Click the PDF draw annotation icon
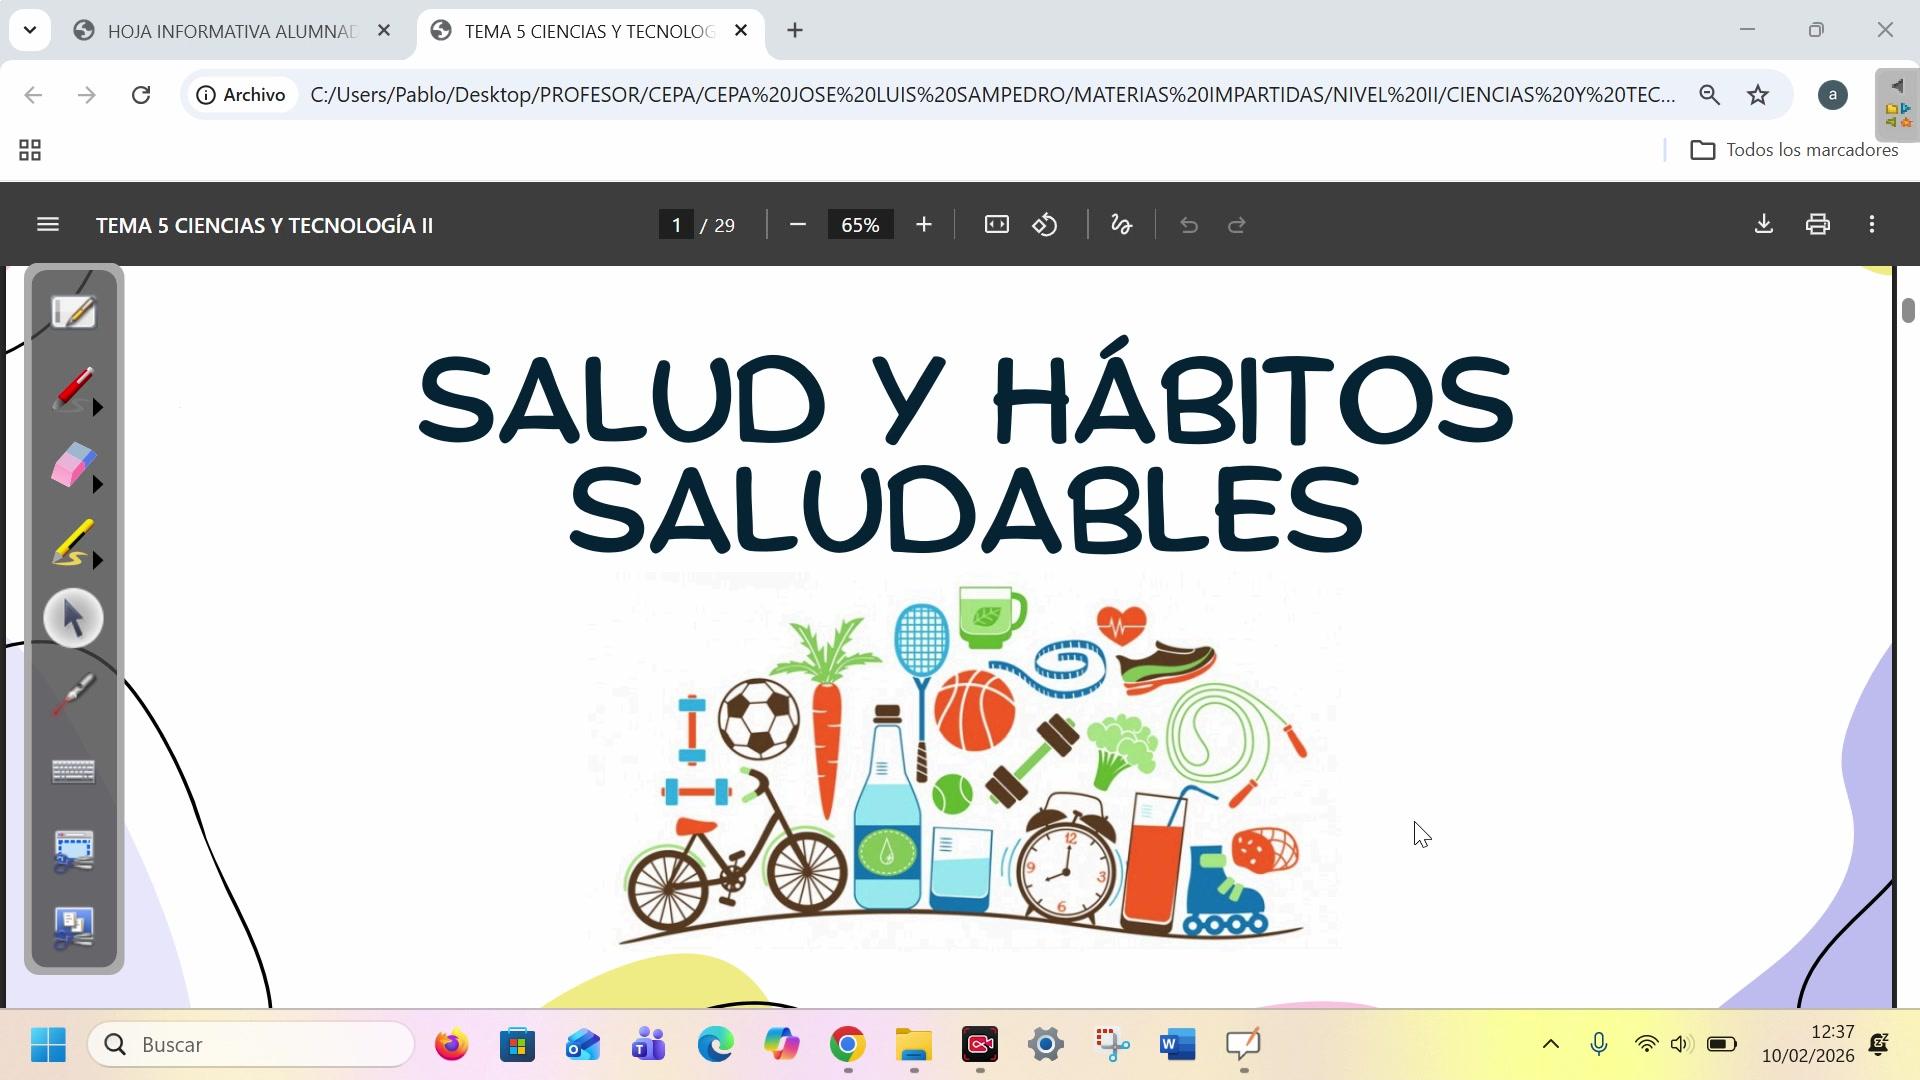This screenshot has width=1920, height=1080. [x=1121, y=225]
